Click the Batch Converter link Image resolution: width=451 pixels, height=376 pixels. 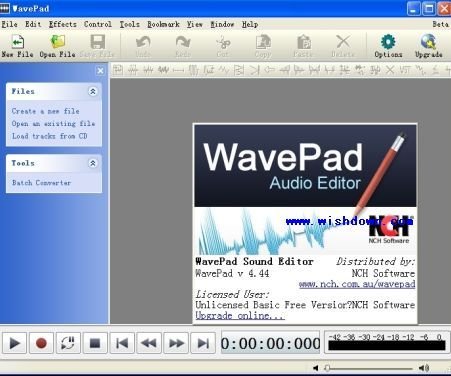pos(42,183)
